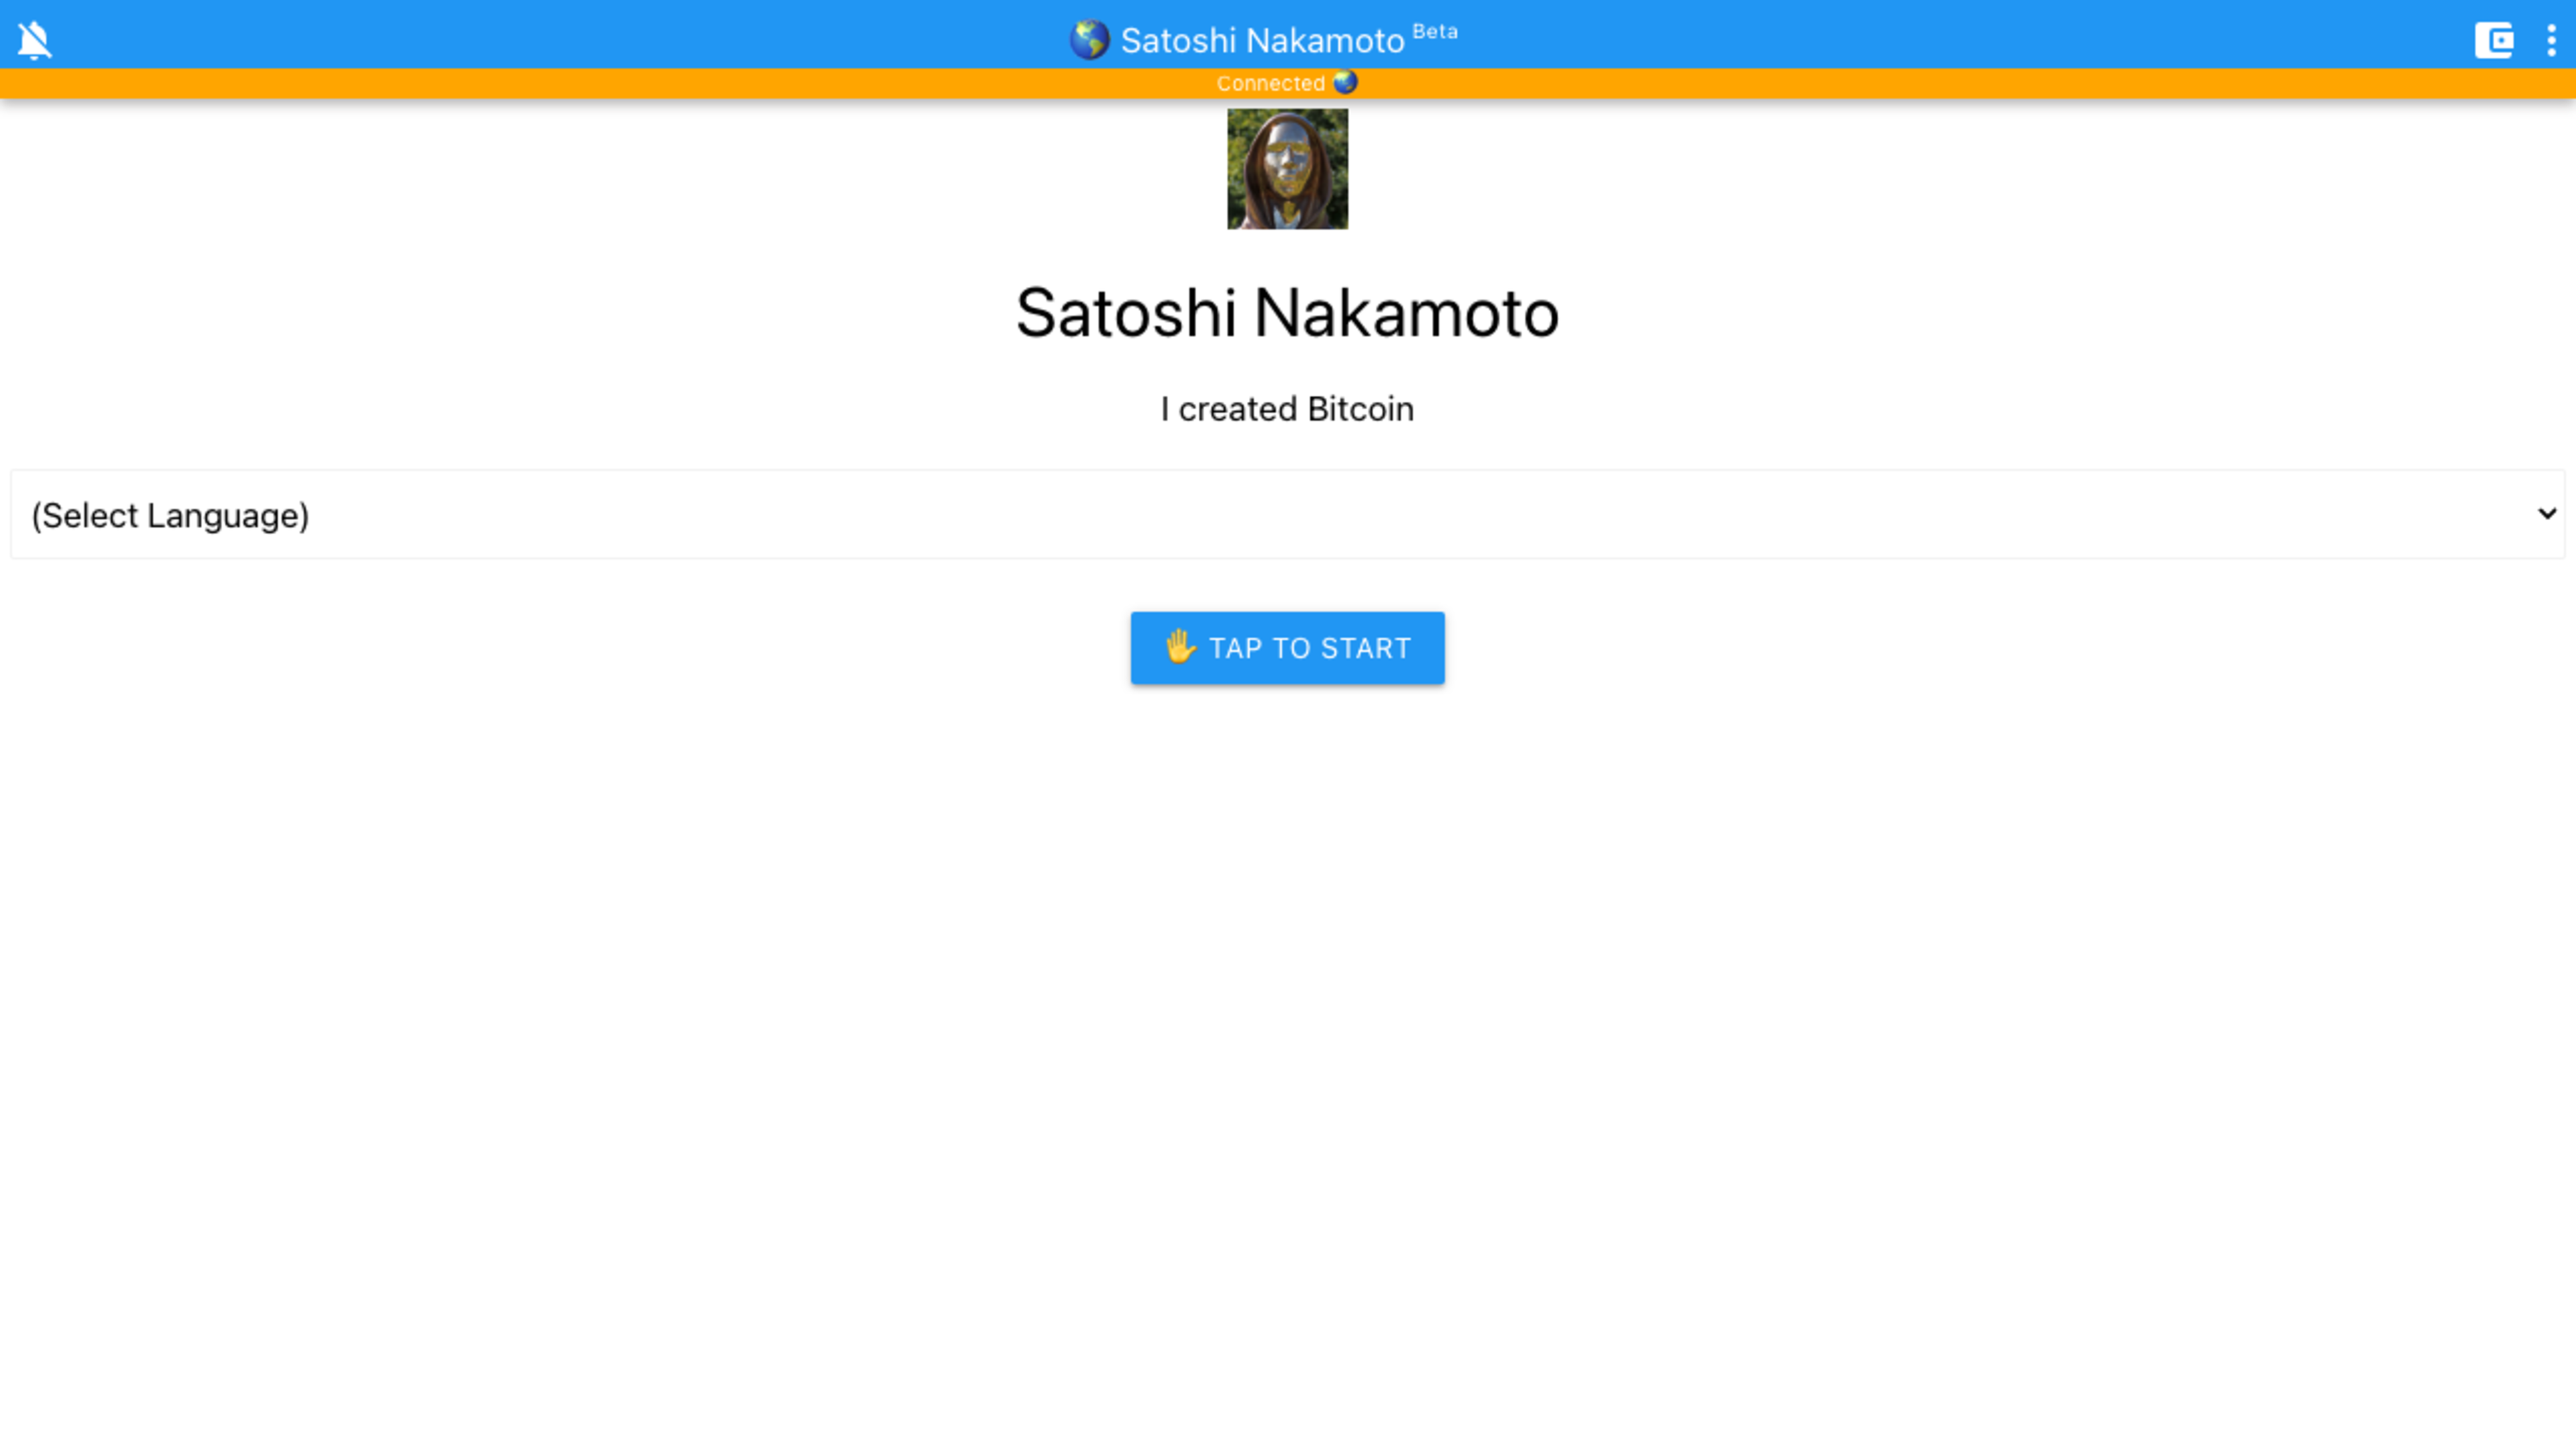Click the chevron arrow of language selector
The width and height of the screenshot is (2576, 1449).
point(2546,514)
